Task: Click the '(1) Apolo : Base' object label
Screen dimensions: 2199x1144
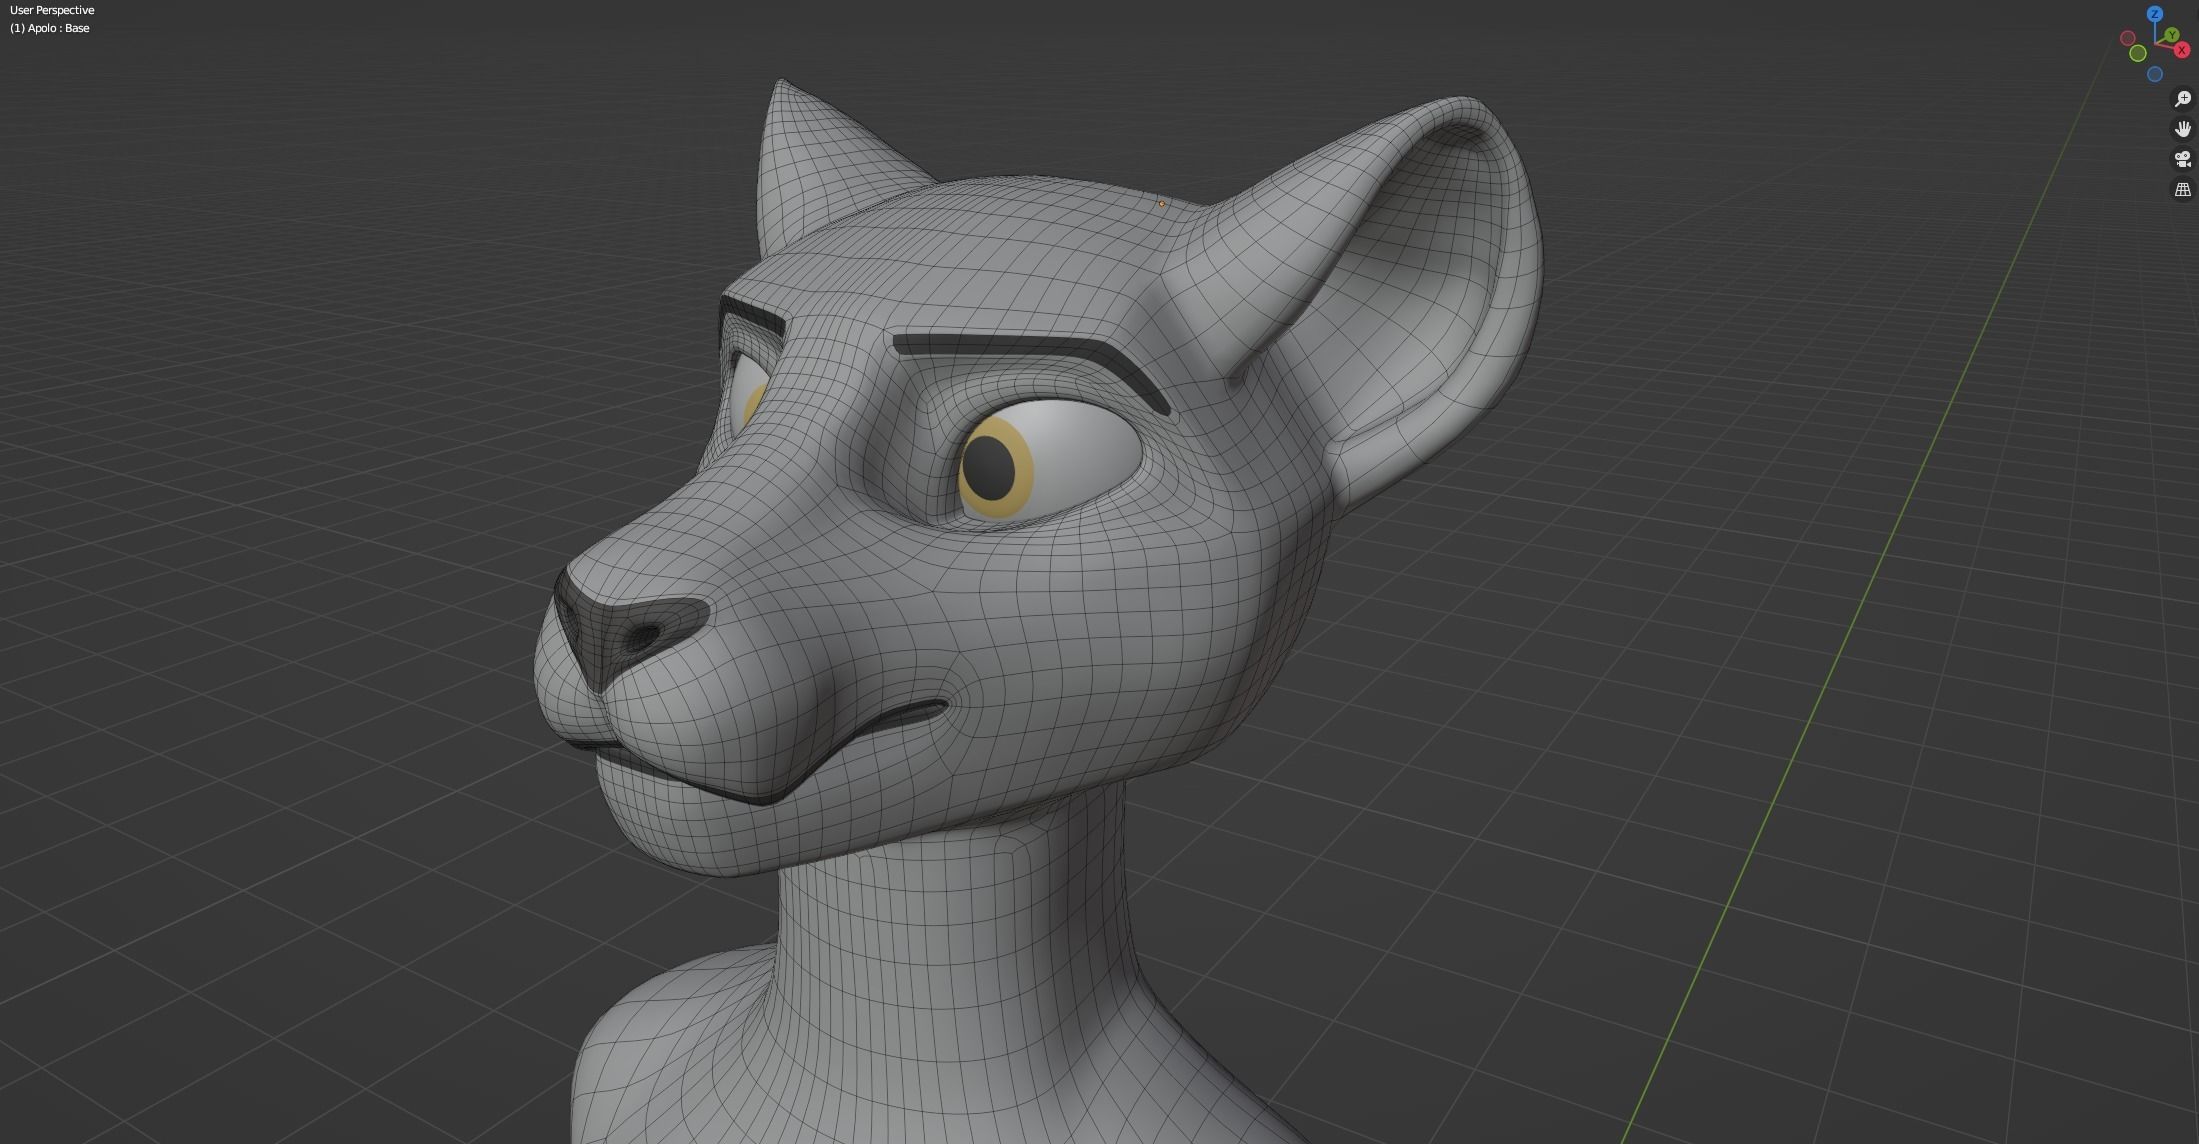Action: 50,28
